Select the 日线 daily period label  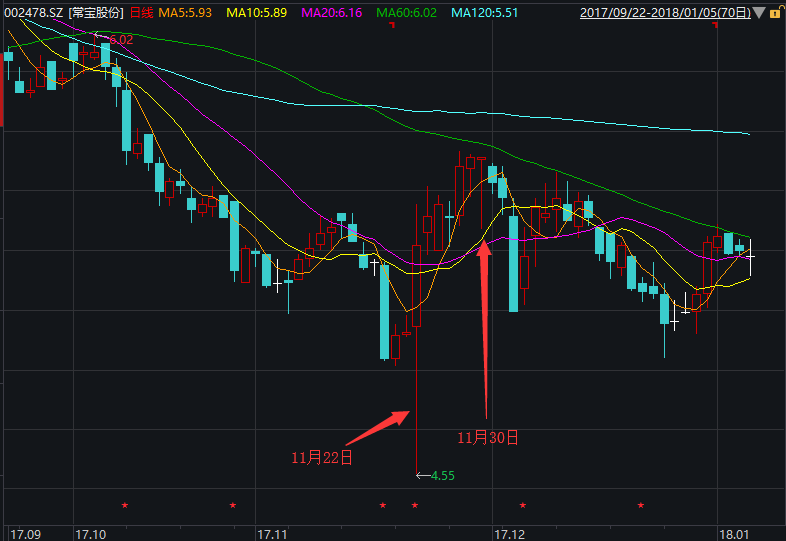tap(142, 13)
